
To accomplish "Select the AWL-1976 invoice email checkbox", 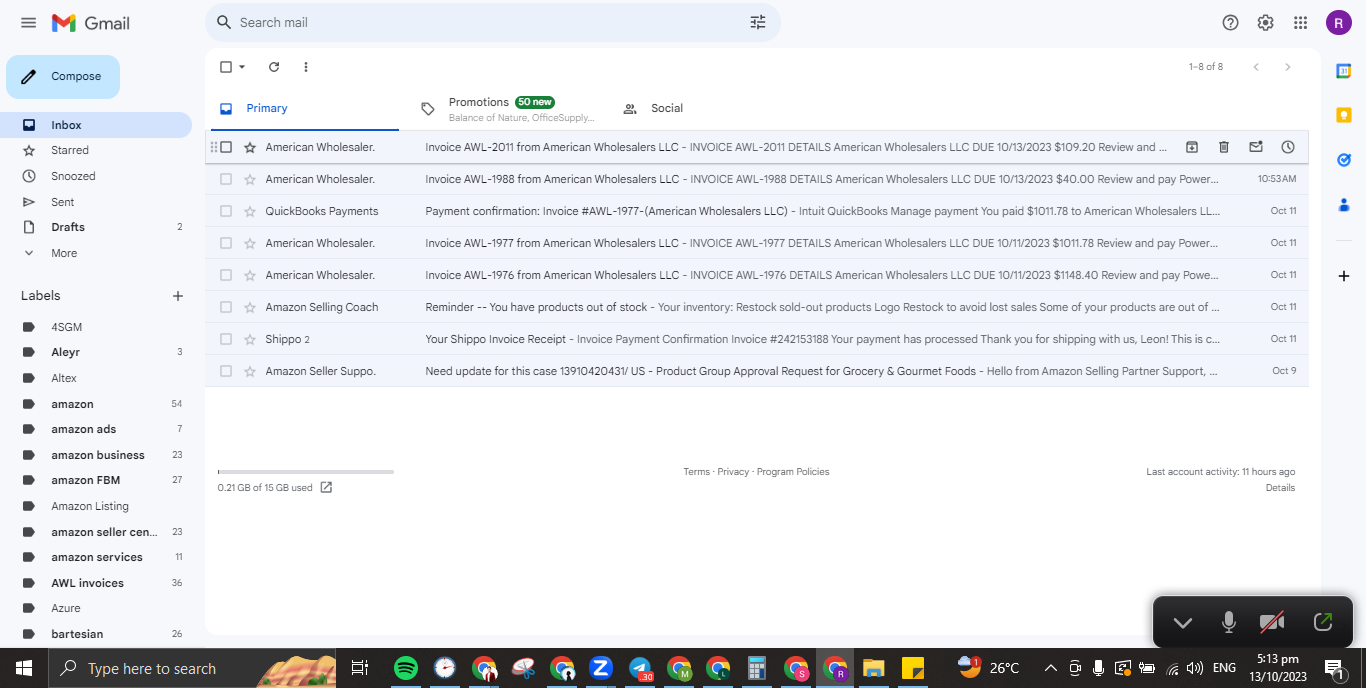I will coord(226,275).
